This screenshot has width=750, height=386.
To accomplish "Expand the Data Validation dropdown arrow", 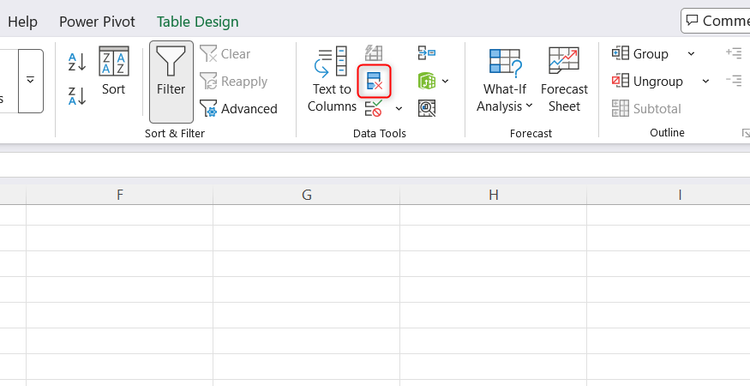I will 399,109.
